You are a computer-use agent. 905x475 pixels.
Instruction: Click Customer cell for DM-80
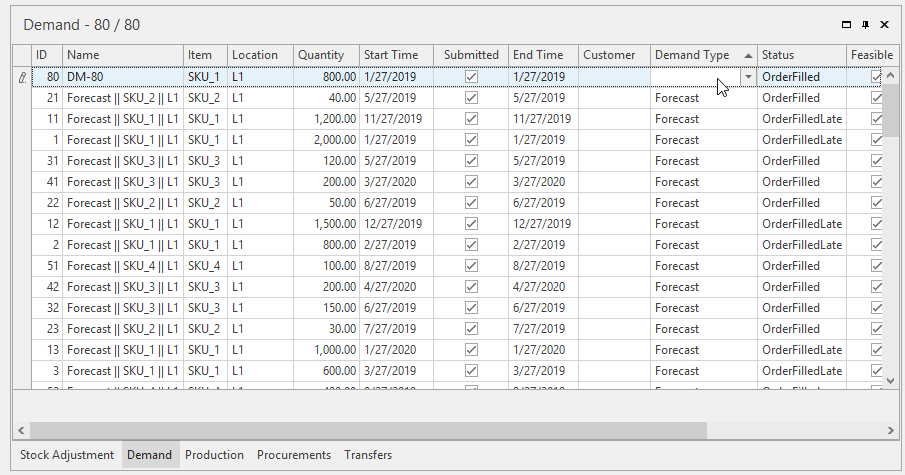tap(614, 77)
